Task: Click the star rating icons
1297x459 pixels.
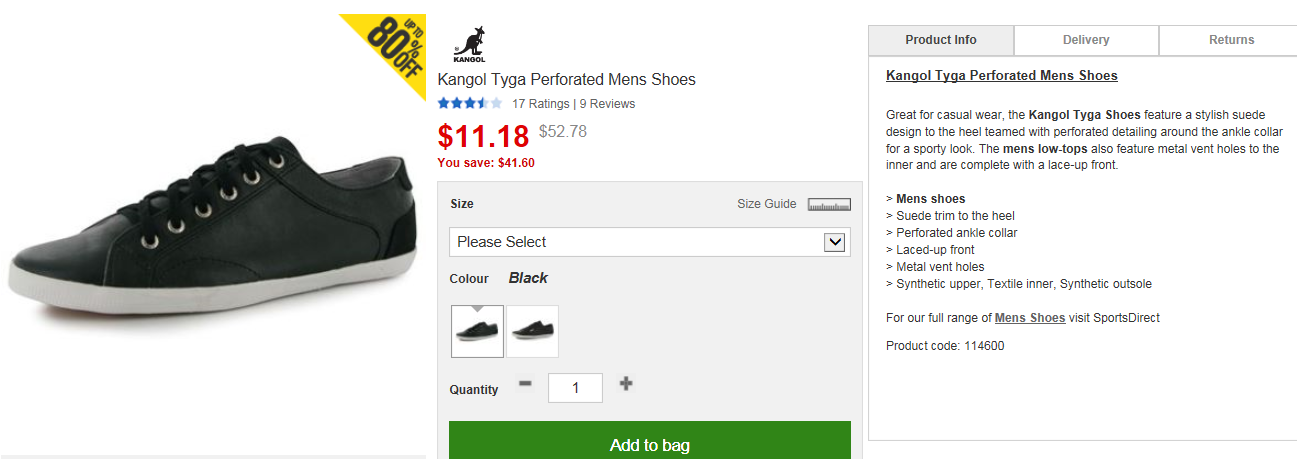Action: point(469,103)
